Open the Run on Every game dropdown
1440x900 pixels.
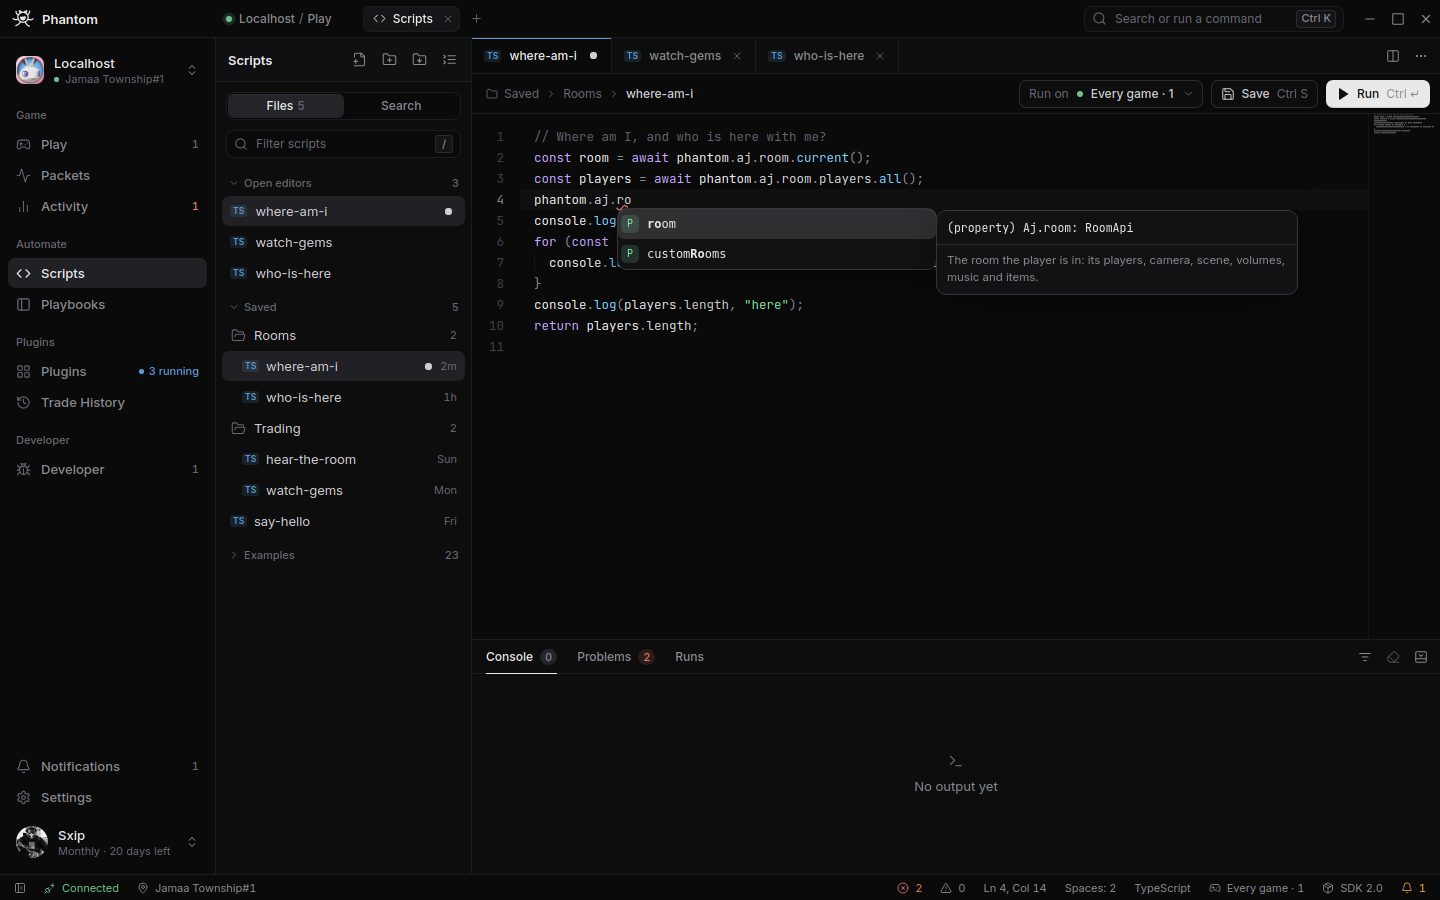(x=1110, y=94)
